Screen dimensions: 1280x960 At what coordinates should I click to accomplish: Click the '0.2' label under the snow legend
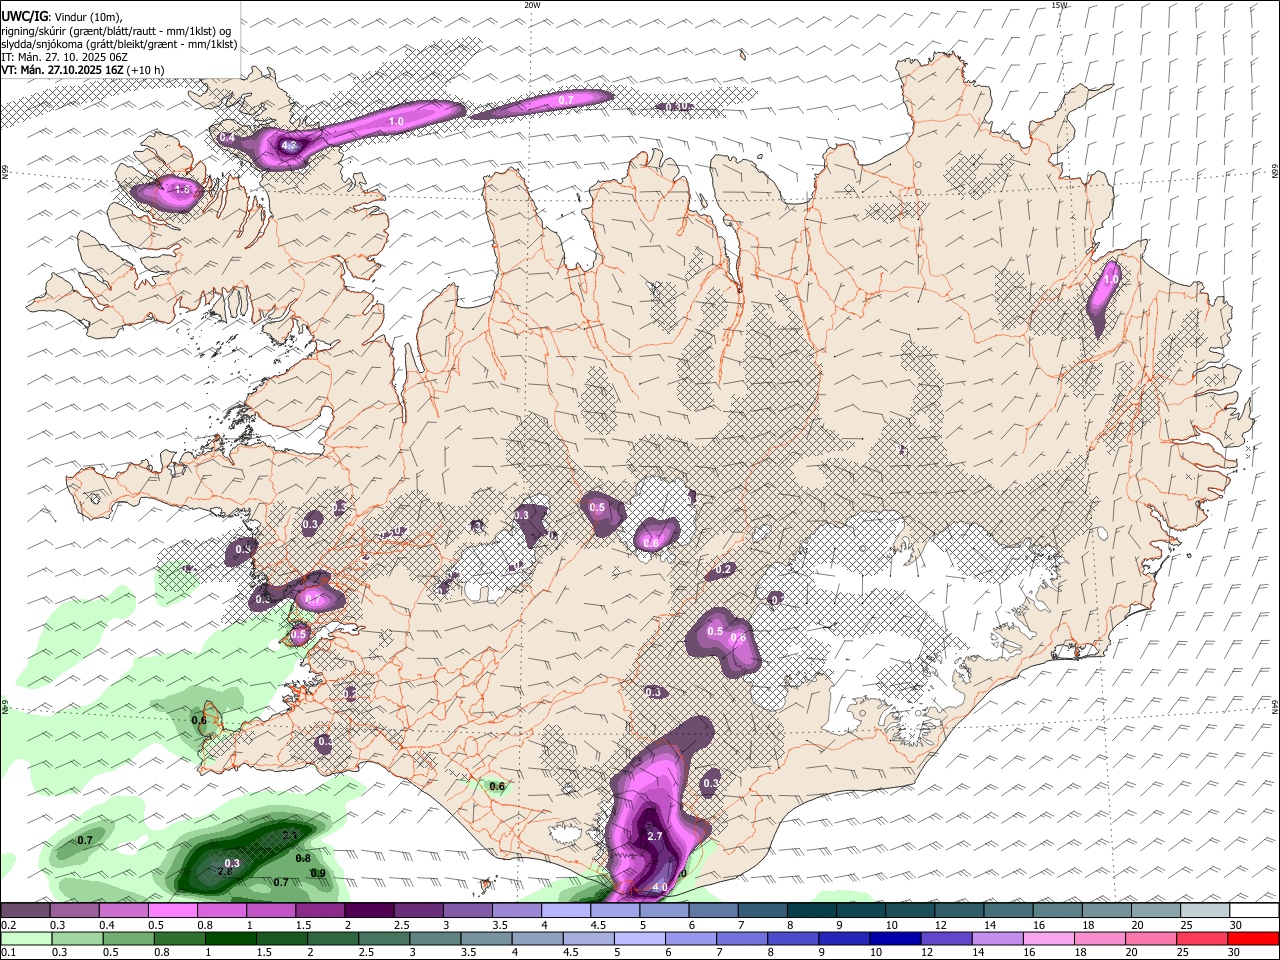point(7,925)
